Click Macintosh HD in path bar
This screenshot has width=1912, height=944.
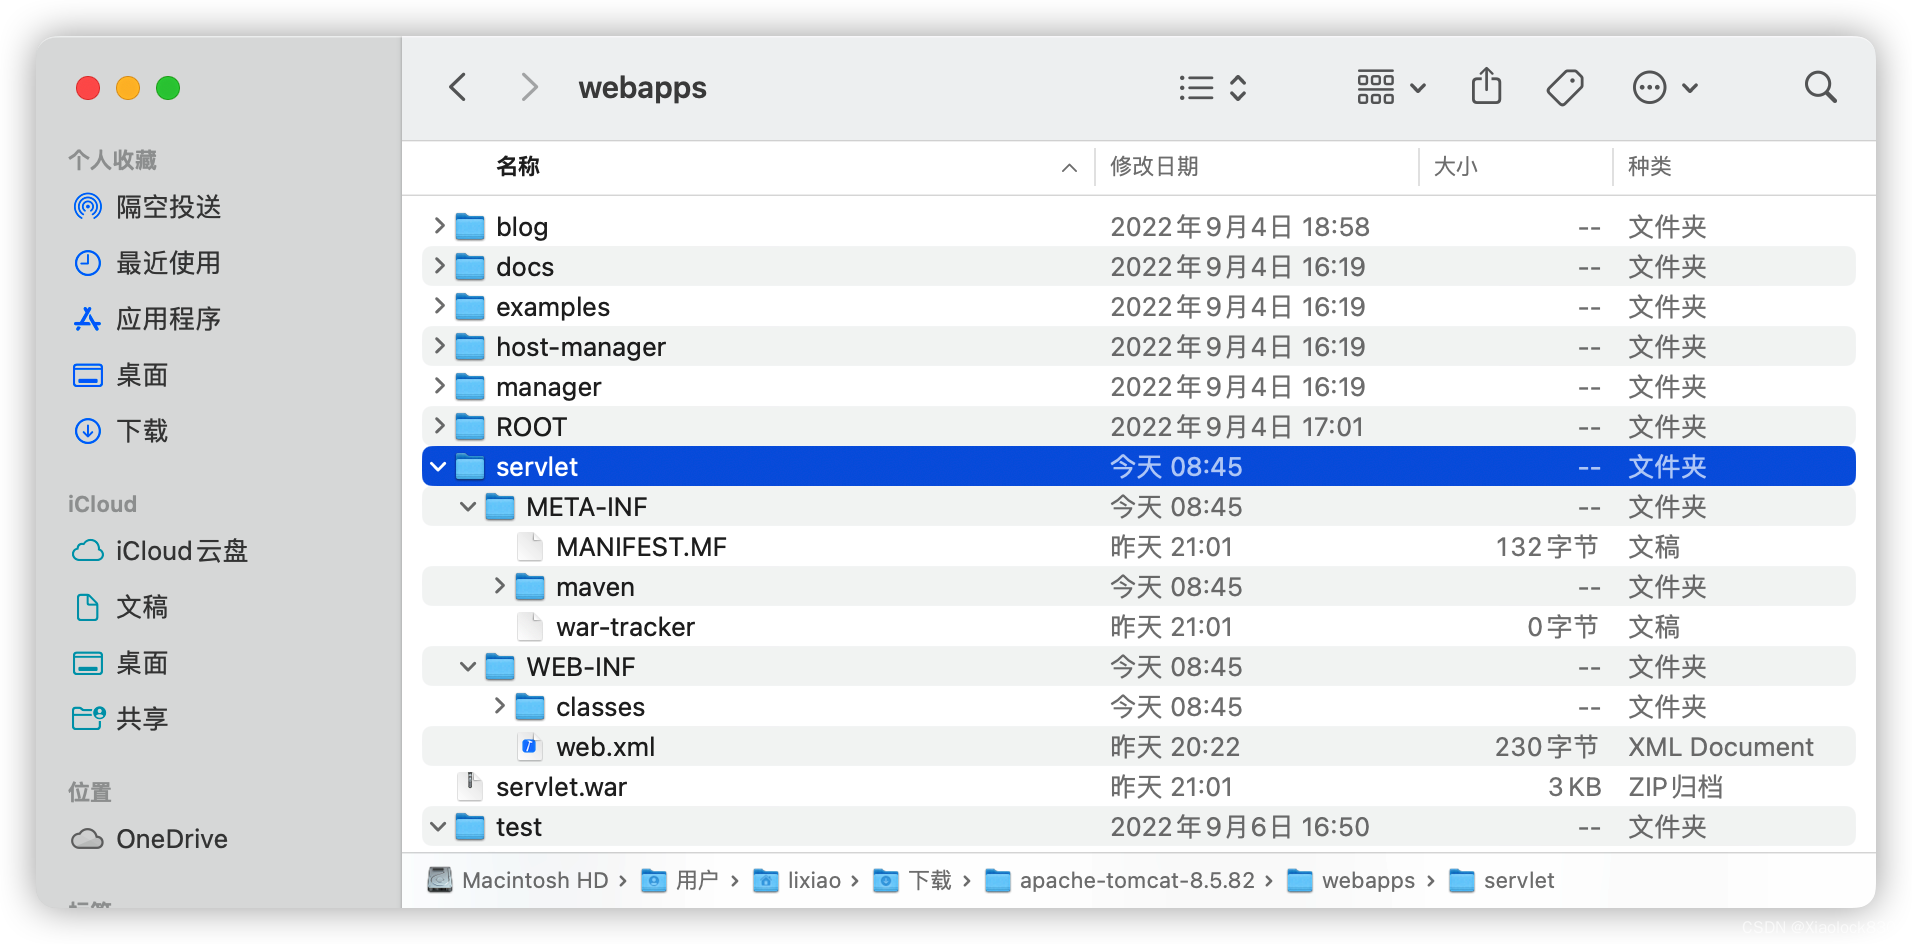[518, 880]
